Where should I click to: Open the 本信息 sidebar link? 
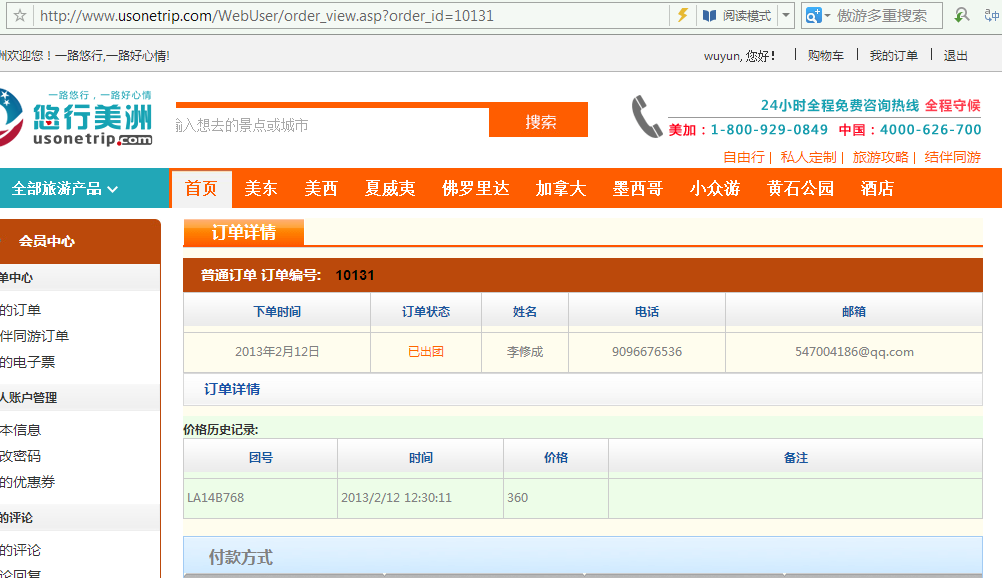coord(20,430)
